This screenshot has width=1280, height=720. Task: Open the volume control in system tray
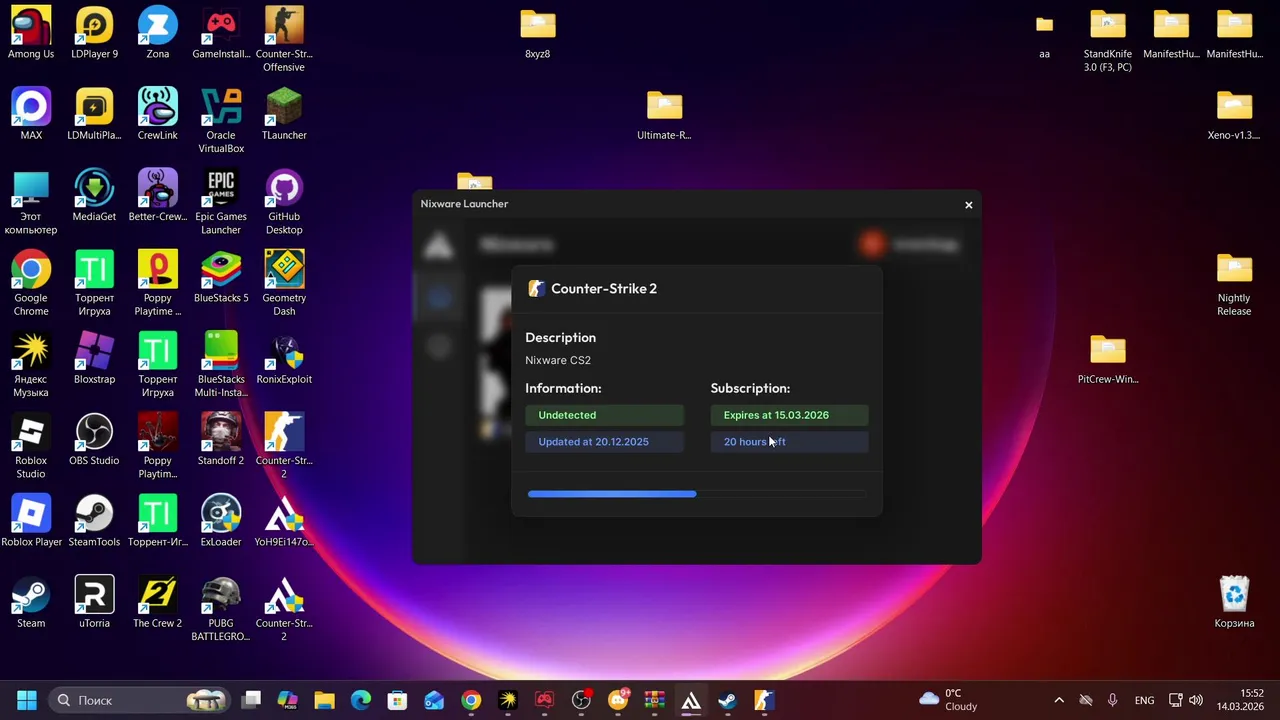point(1196,700)
